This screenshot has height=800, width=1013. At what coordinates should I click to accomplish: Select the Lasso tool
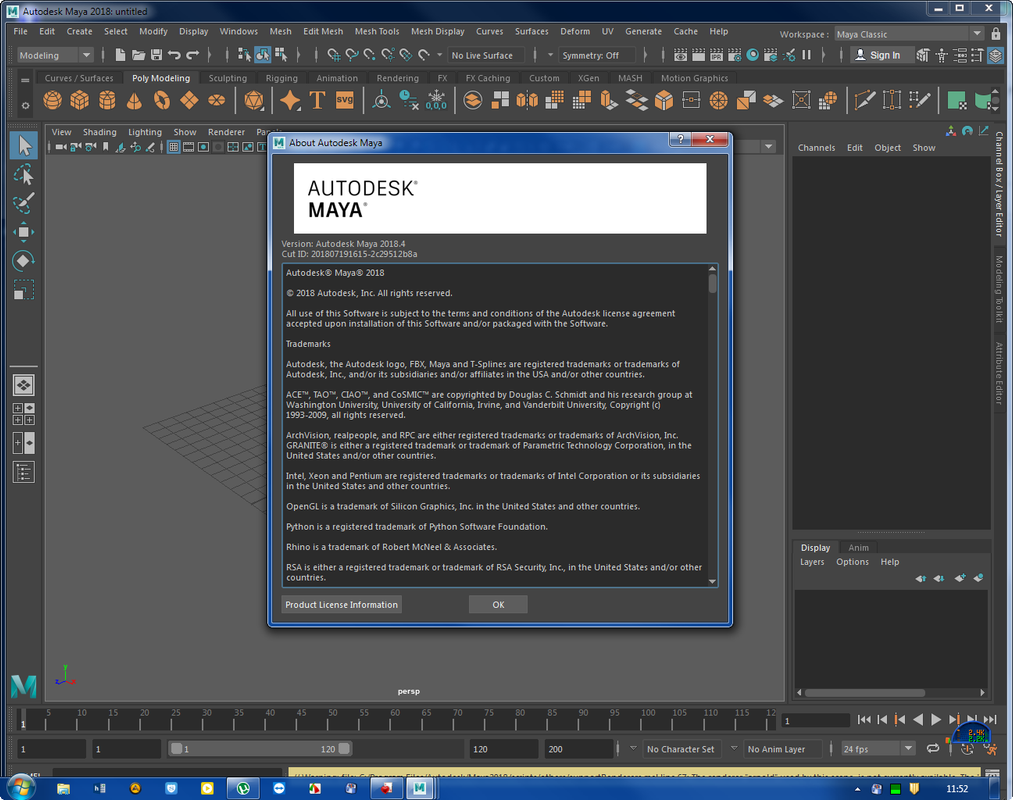(x=24, y=174)
